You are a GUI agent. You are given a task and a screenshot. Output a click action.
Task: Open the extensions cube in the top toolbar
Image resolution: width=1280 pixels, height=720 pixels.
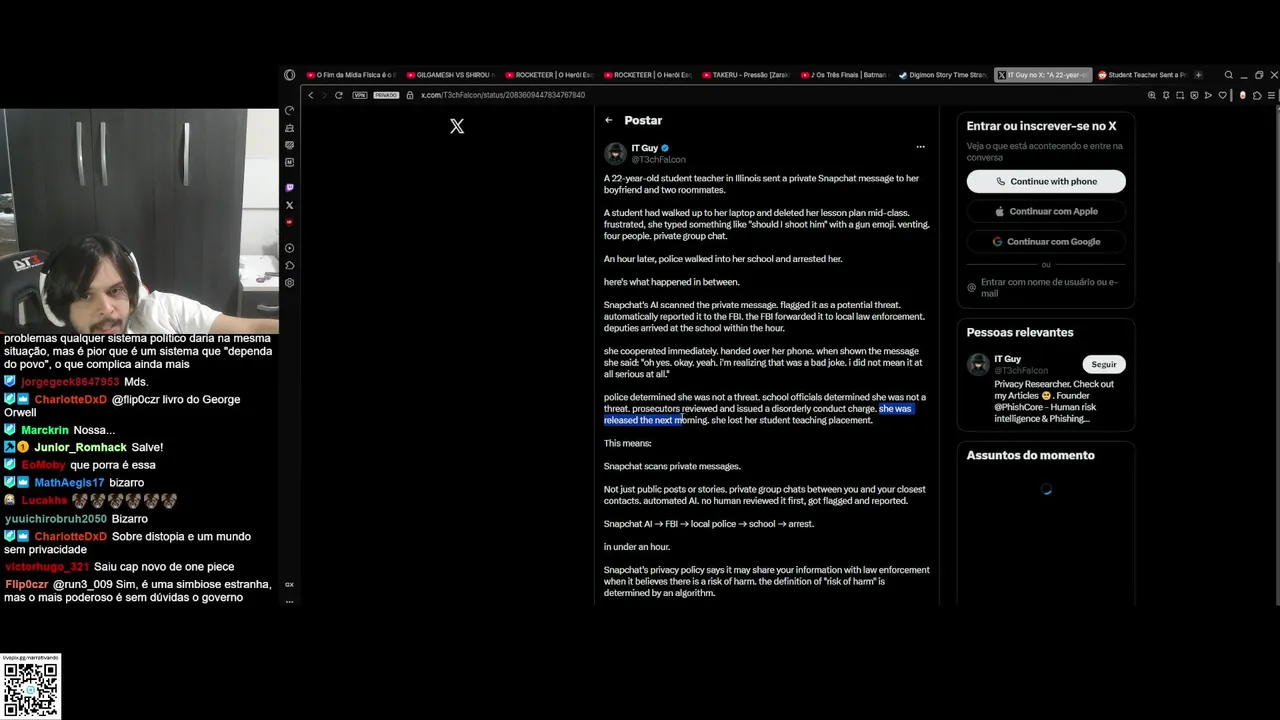tap(1257, 95)
